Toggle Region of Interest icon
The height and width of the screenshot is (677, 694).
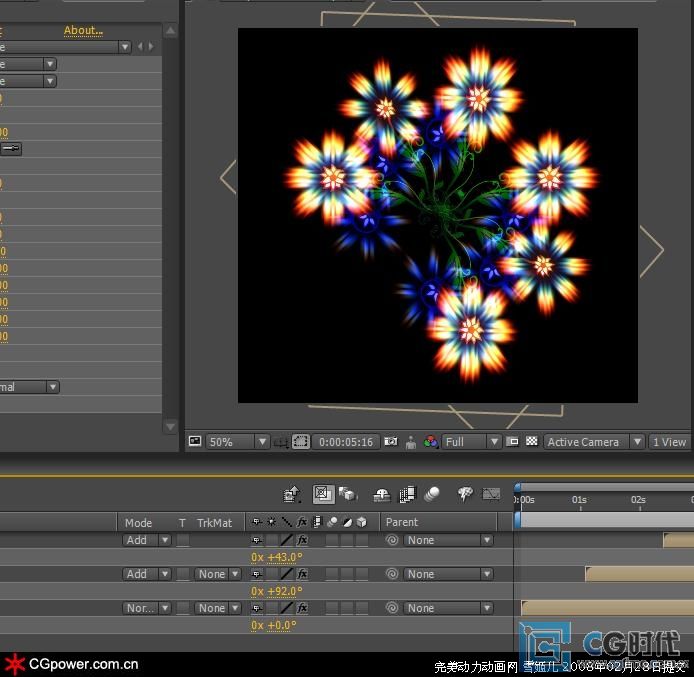coord(512,442)
